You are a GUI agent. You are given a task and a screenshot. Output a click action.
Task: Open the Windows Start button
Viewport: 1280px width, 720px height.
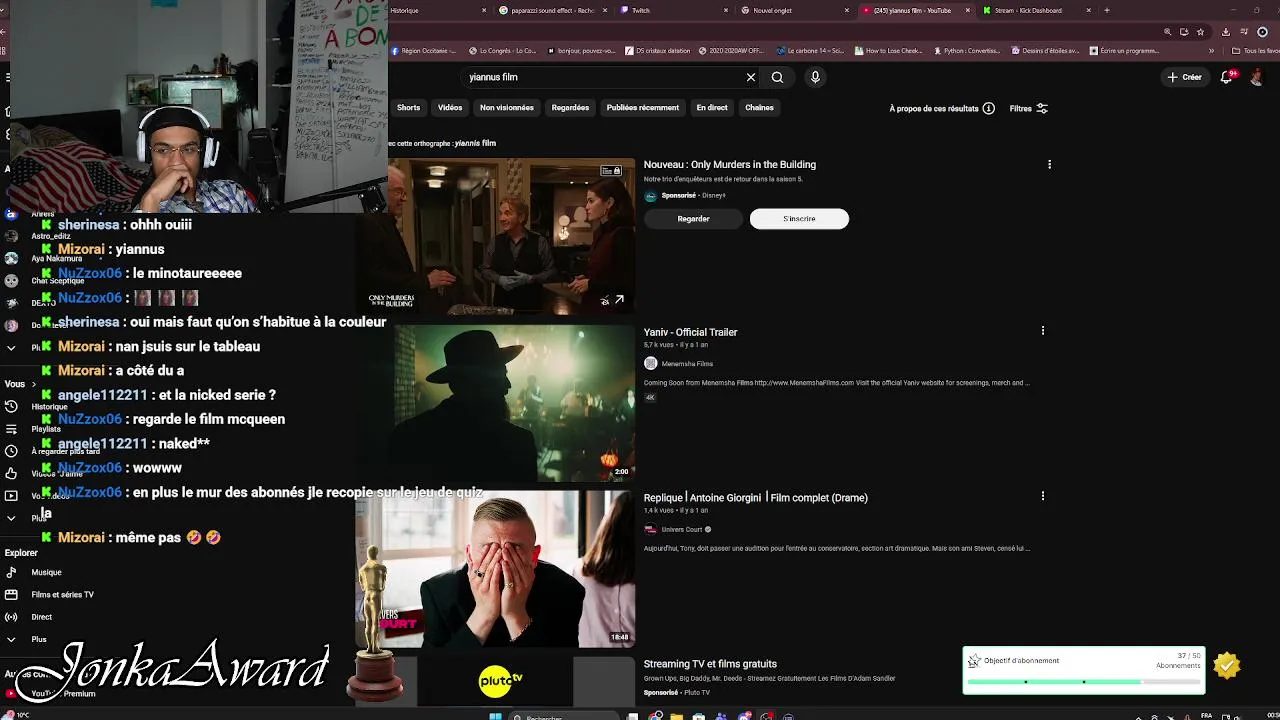tap(495, 716)
